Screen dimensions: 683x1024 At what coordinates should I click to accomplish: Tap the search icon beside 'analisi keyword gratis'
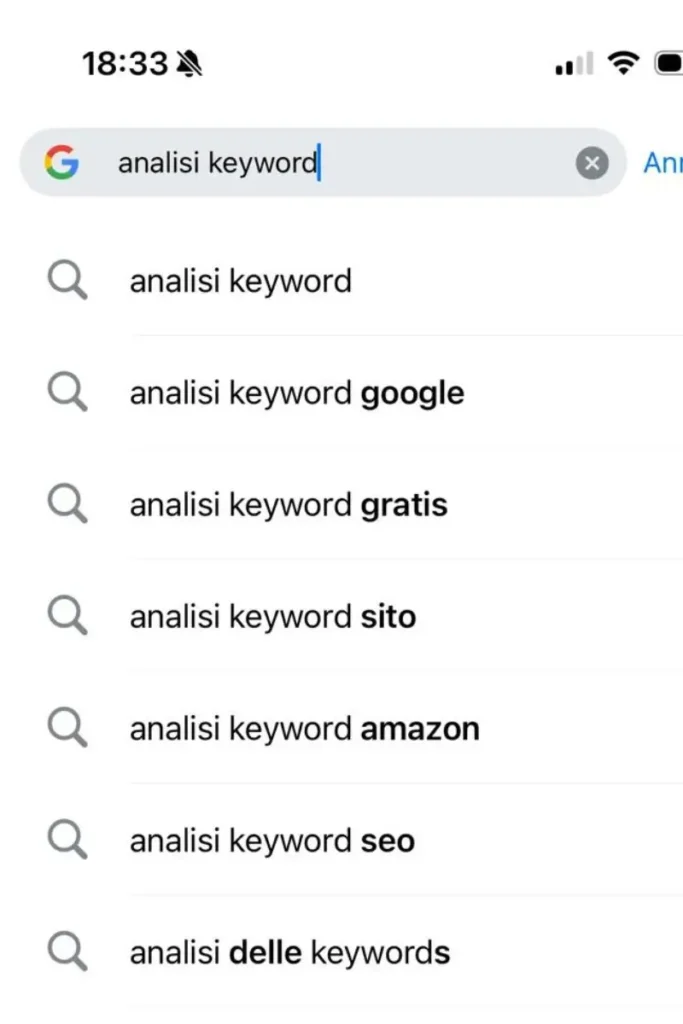(x=66, y=504)
